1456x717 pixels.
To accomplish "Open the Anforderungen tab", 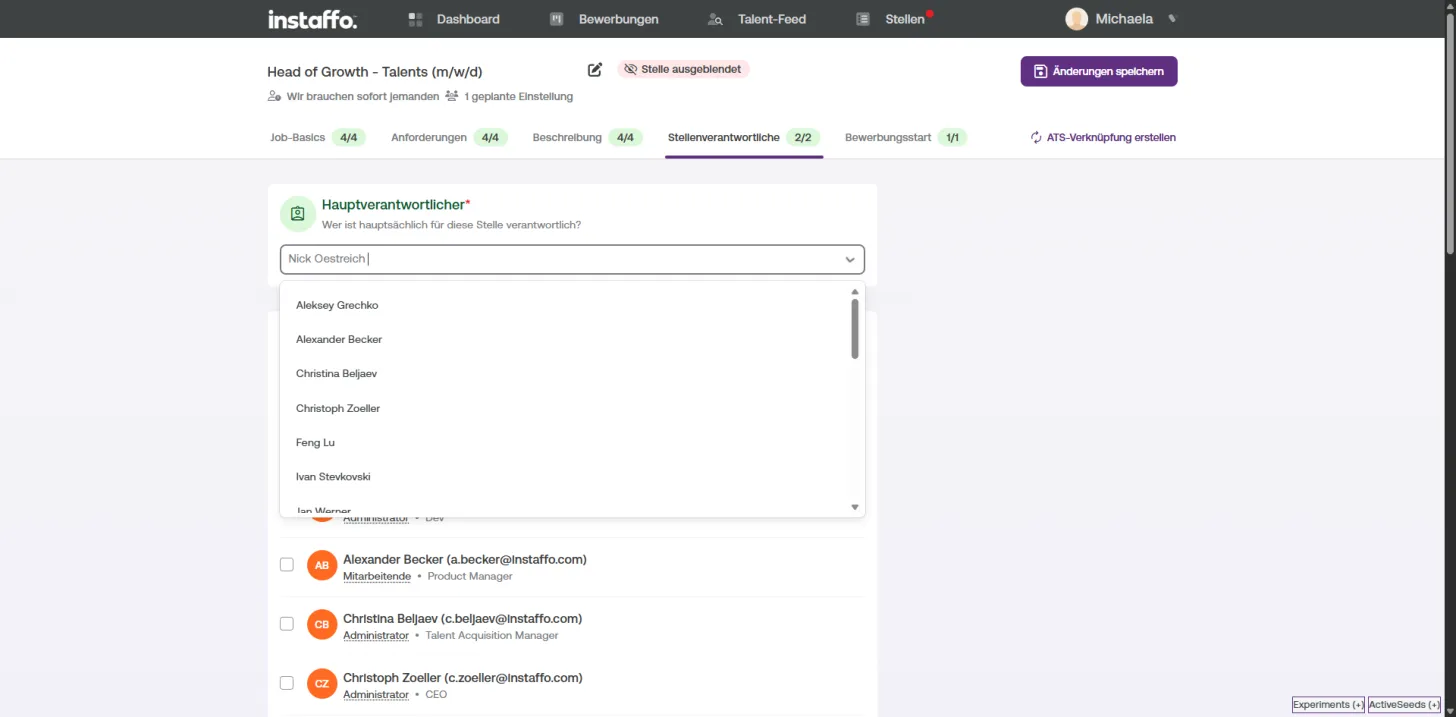I will coord(449,137).
